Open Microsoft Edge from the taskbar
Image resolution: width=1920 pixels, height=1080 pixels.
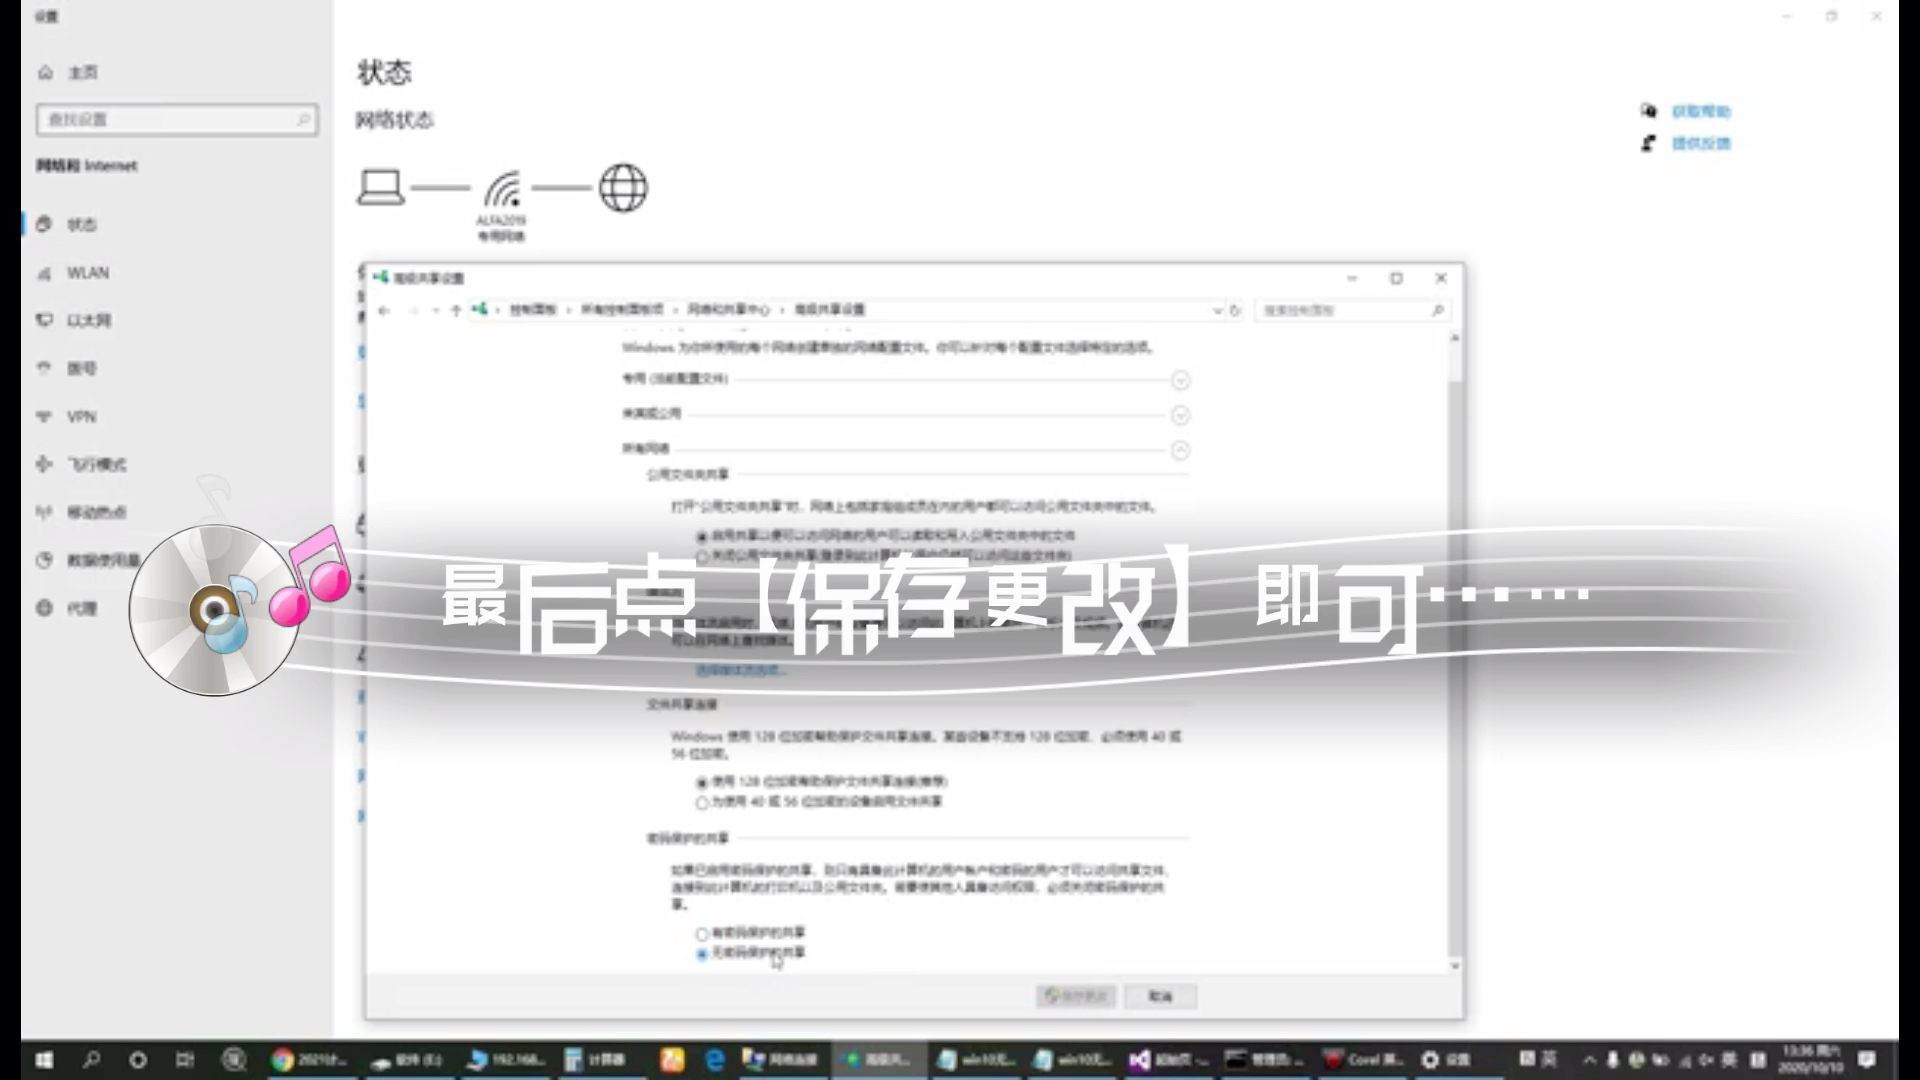(714, 1060)
